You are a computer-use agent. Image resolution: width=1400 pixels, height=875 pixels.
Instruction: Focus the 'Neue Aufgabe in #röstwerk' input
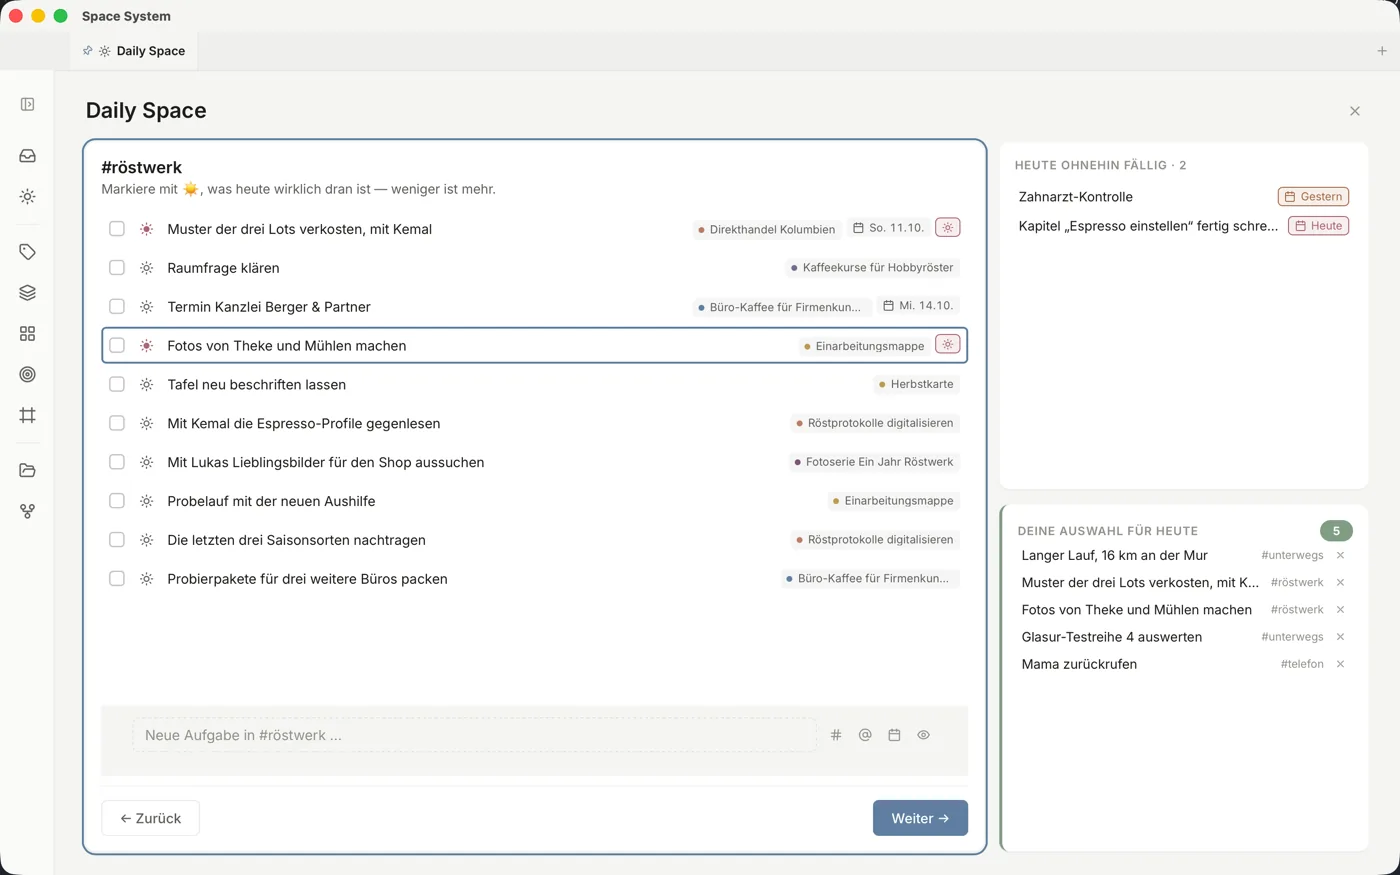click(x=474, y=735)
